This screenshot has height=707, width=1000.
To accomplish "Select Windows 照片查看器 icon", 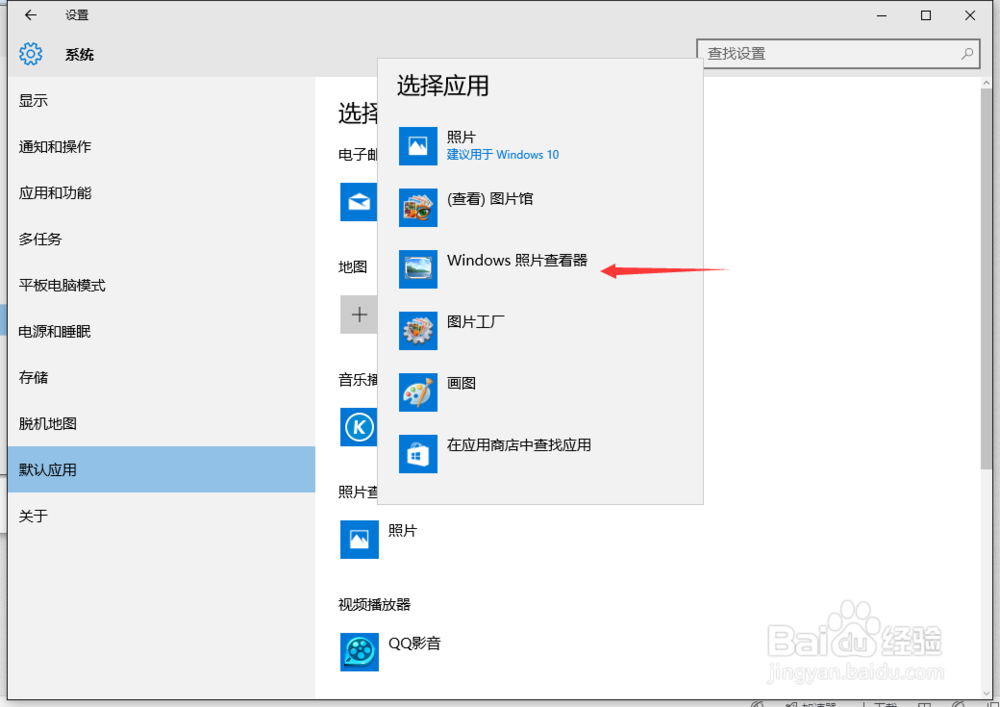I will 418,269.
